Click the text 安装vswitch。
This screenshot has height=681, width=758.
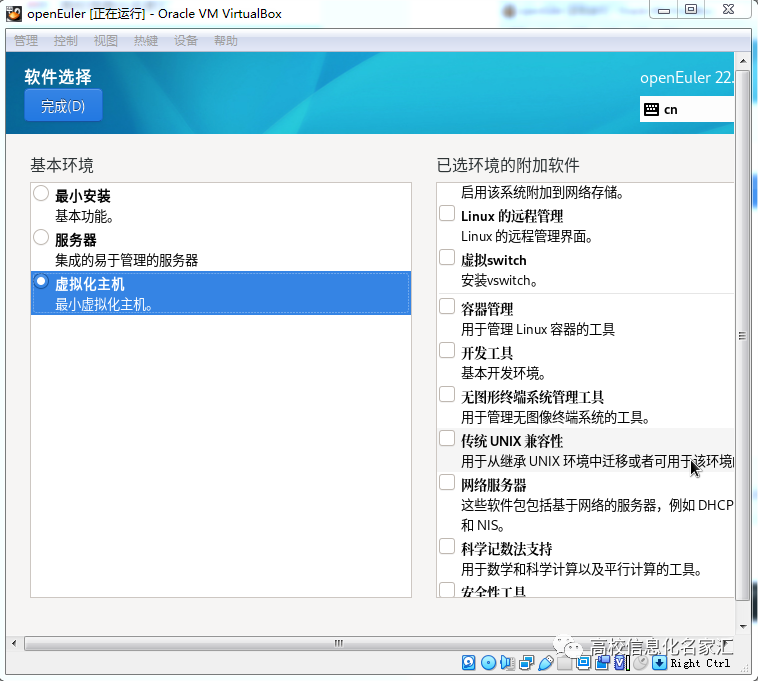499,280
